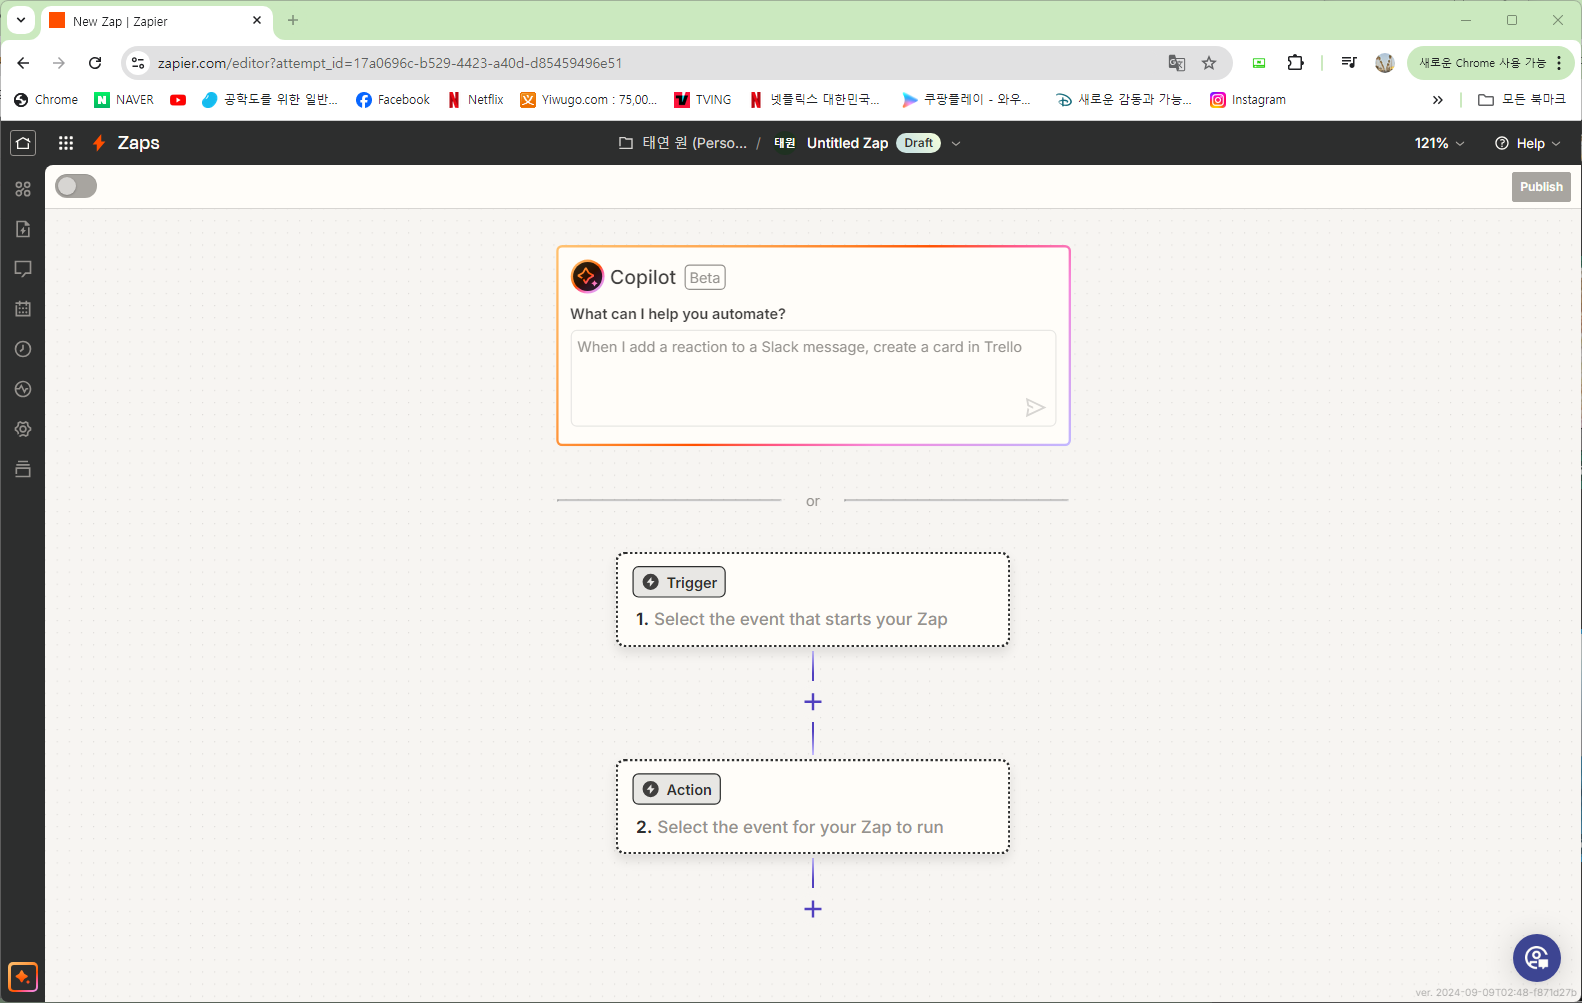Open the Chrome tab search dropdown

point(21,20)
